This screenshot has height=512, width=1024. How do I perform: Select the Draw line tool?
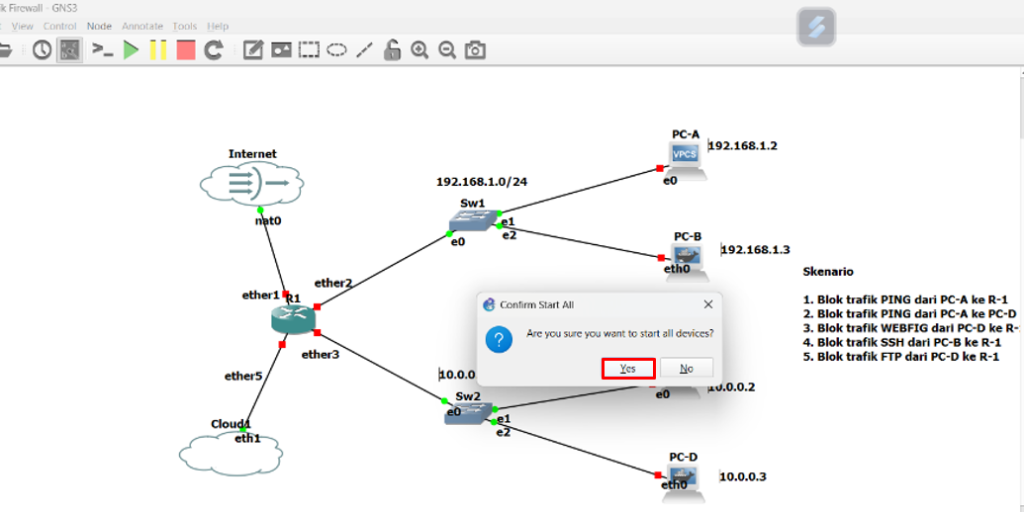point(365,49)
